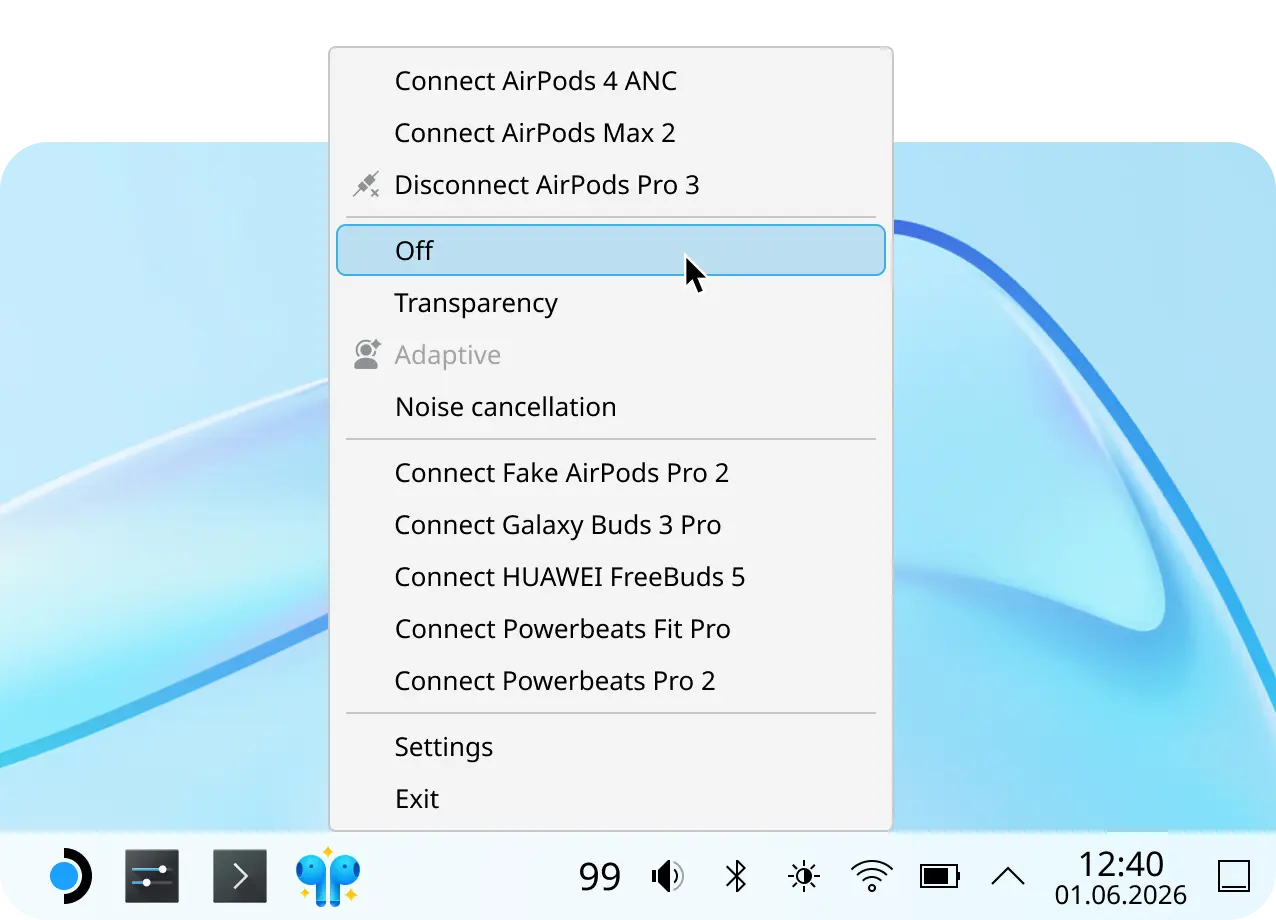This screenshot has width=1276, height=920.
Task: Click the volume speaker tray icon
Action: pos(667,878)
